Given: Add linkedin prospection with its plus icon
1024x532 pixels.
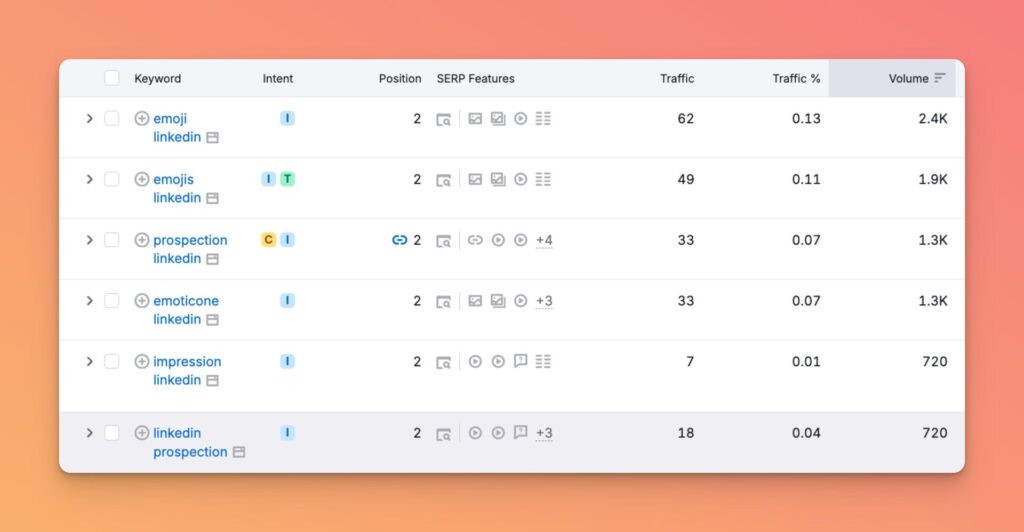Looking at the screenshot, I should tap(142, 433).
